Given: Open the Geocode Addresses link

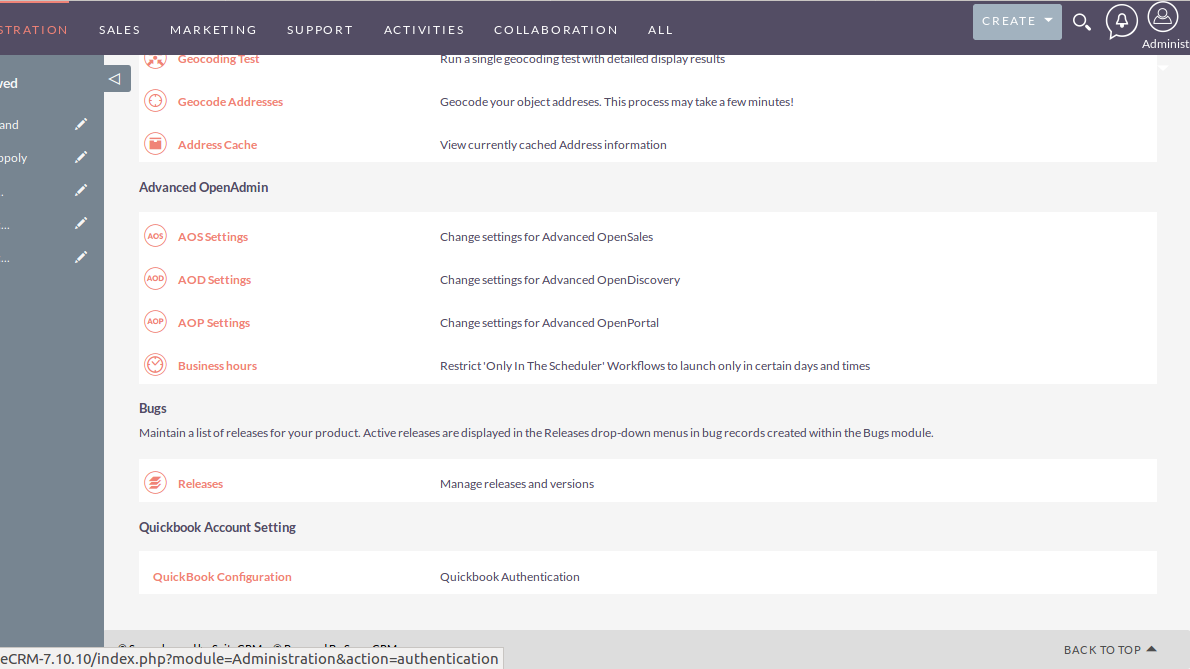Looking at the screenshot, I should pos(230,102).
